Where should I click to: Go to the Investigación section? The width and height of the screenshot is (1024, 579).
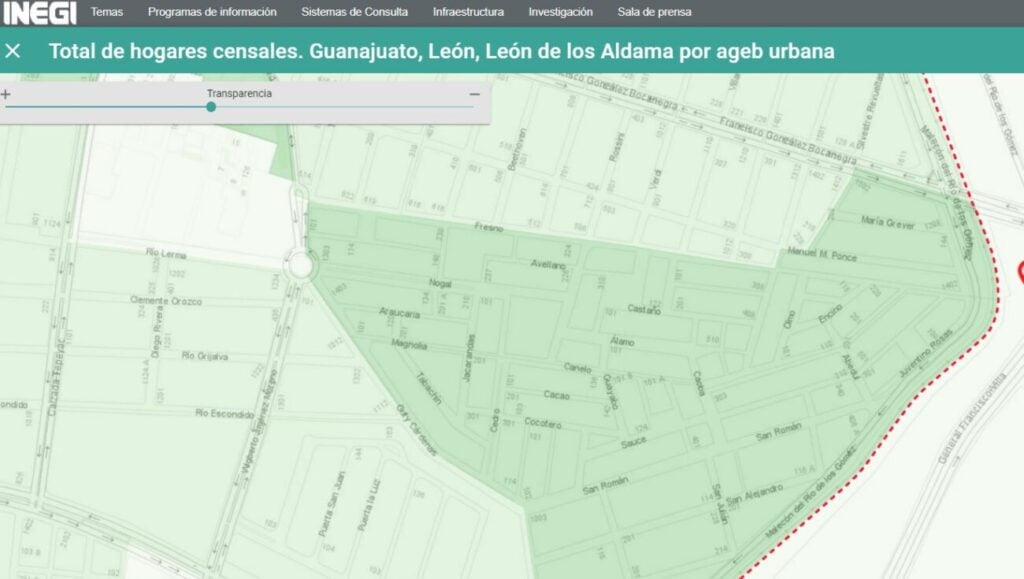(x=560, y=12)
